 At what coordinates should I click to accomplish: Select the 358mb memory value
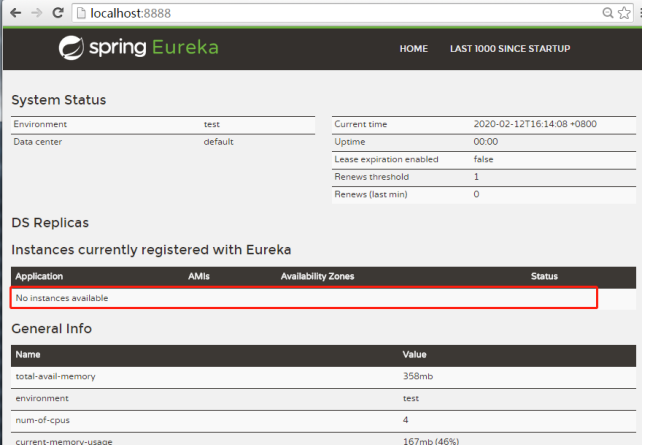point(418,376)
